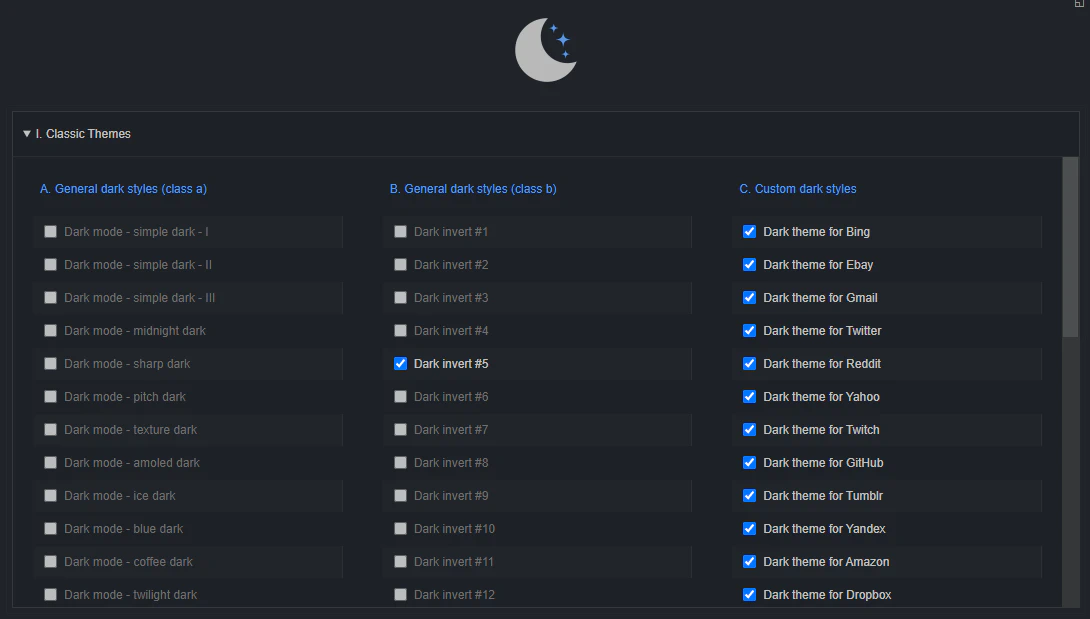The height and width of the screenshot is (619, 1090).
Task: Select Dark mode - amoled dark checkbox
Action: [x=51, y=463]
